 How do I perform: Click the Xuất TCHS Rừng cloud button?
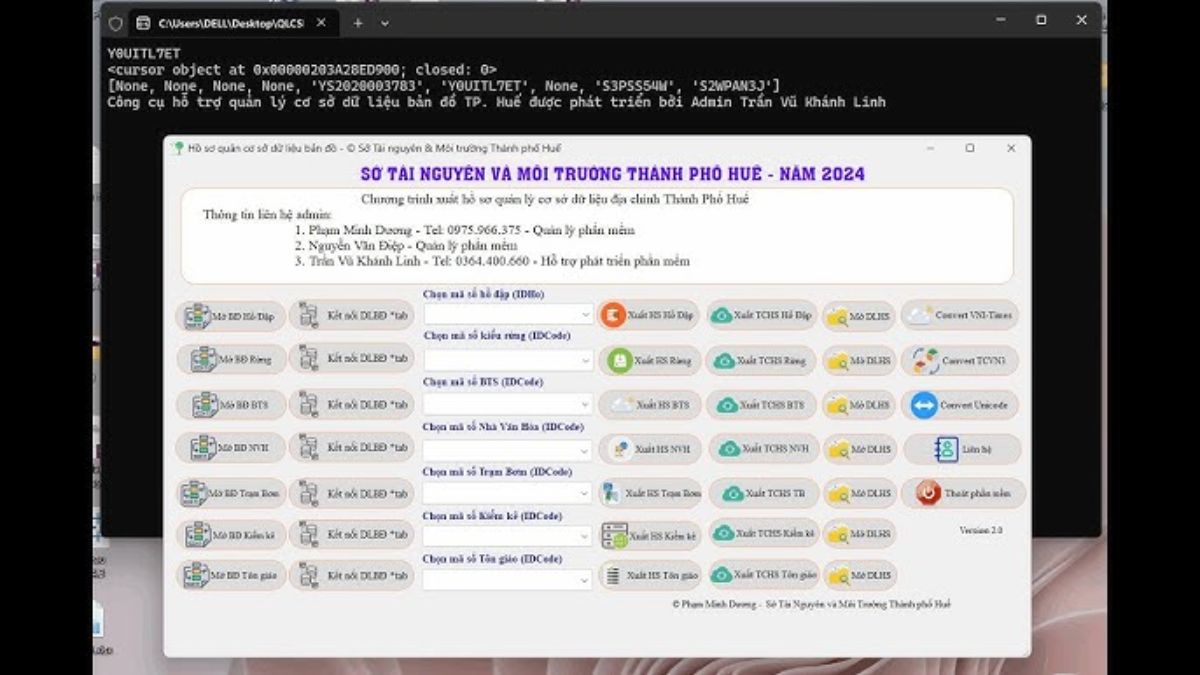point(763,360)
